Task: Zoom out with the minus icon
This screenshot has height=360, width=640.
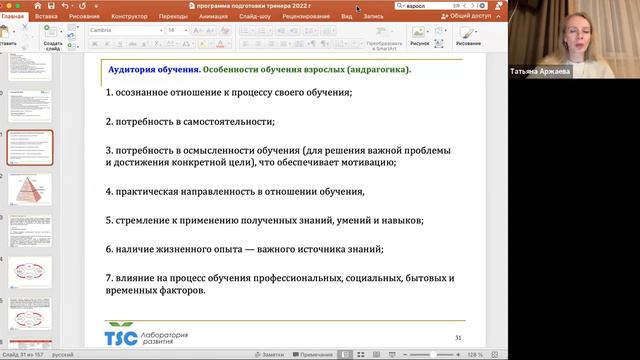Action: [405, 355]
